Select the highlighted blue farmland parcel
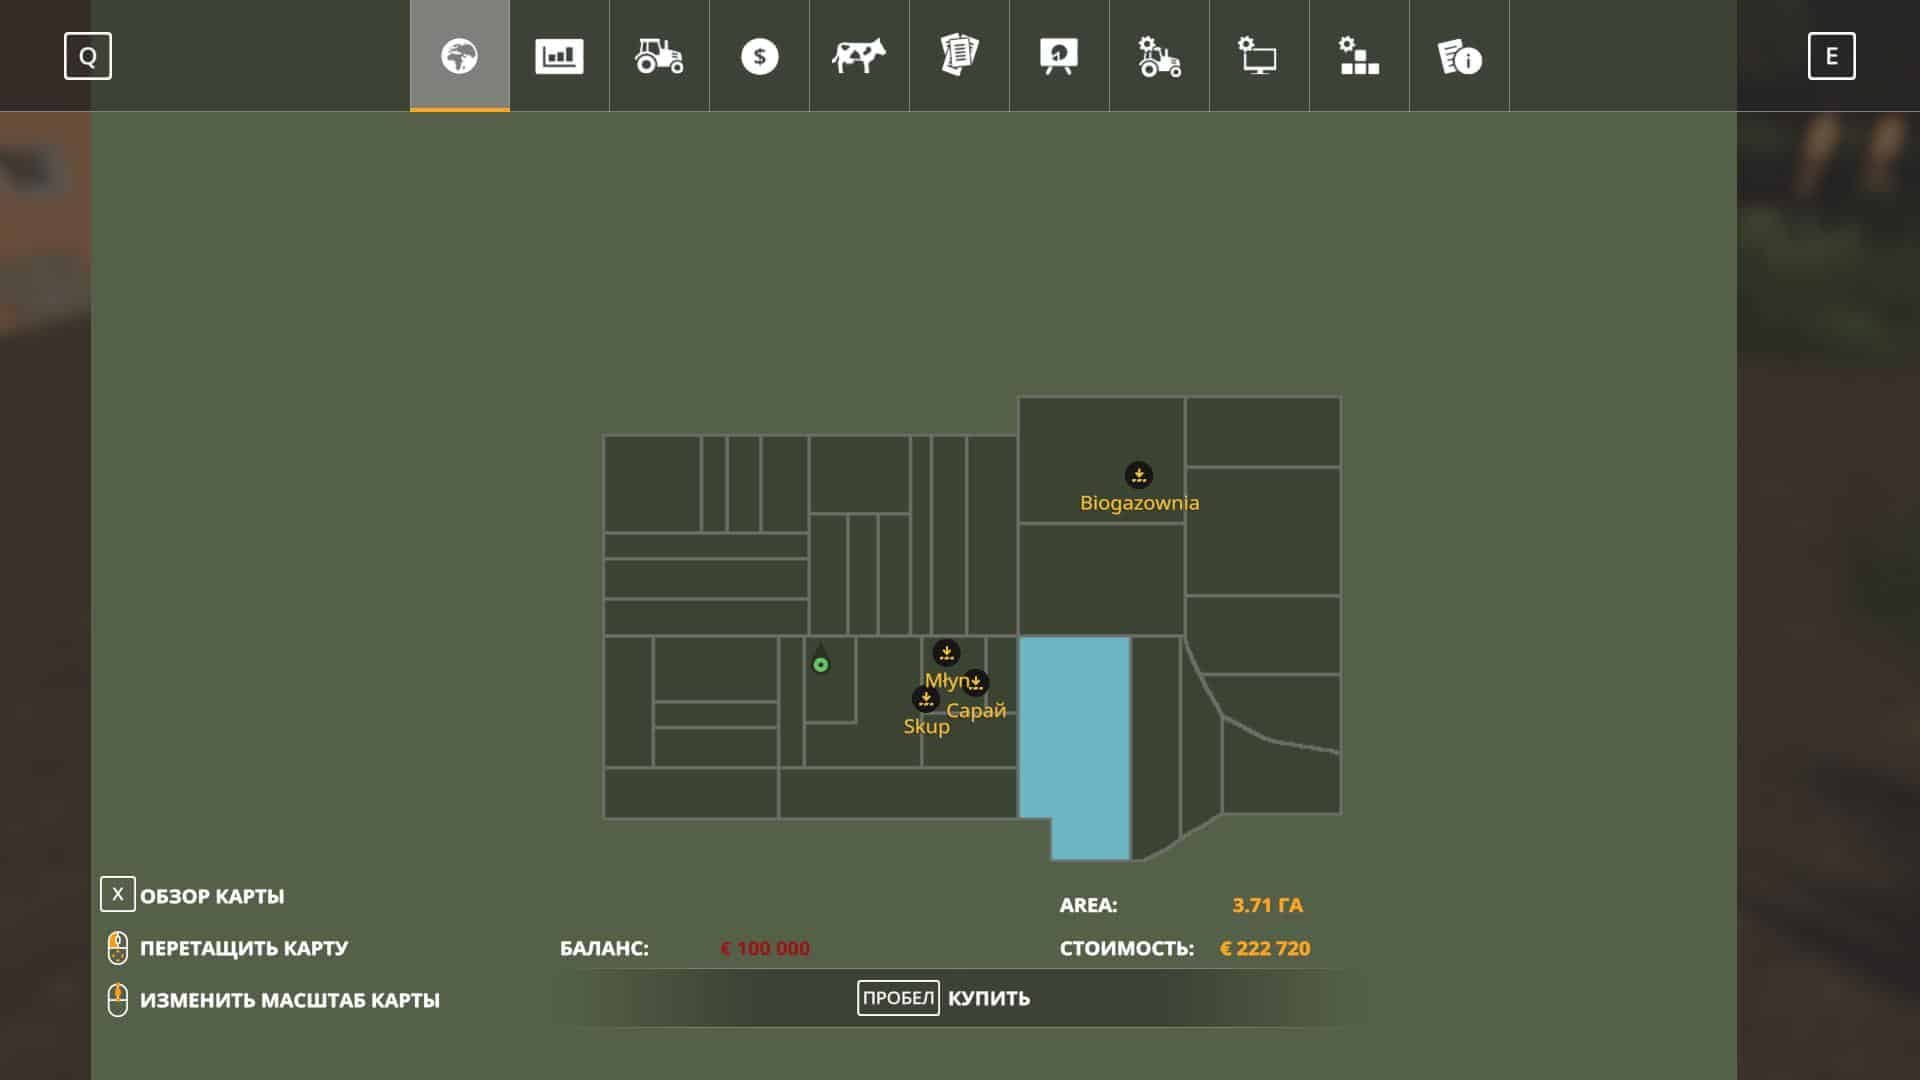Image resolution: width=1920 pixels, height=1080 pixels. click(1074, 730)
